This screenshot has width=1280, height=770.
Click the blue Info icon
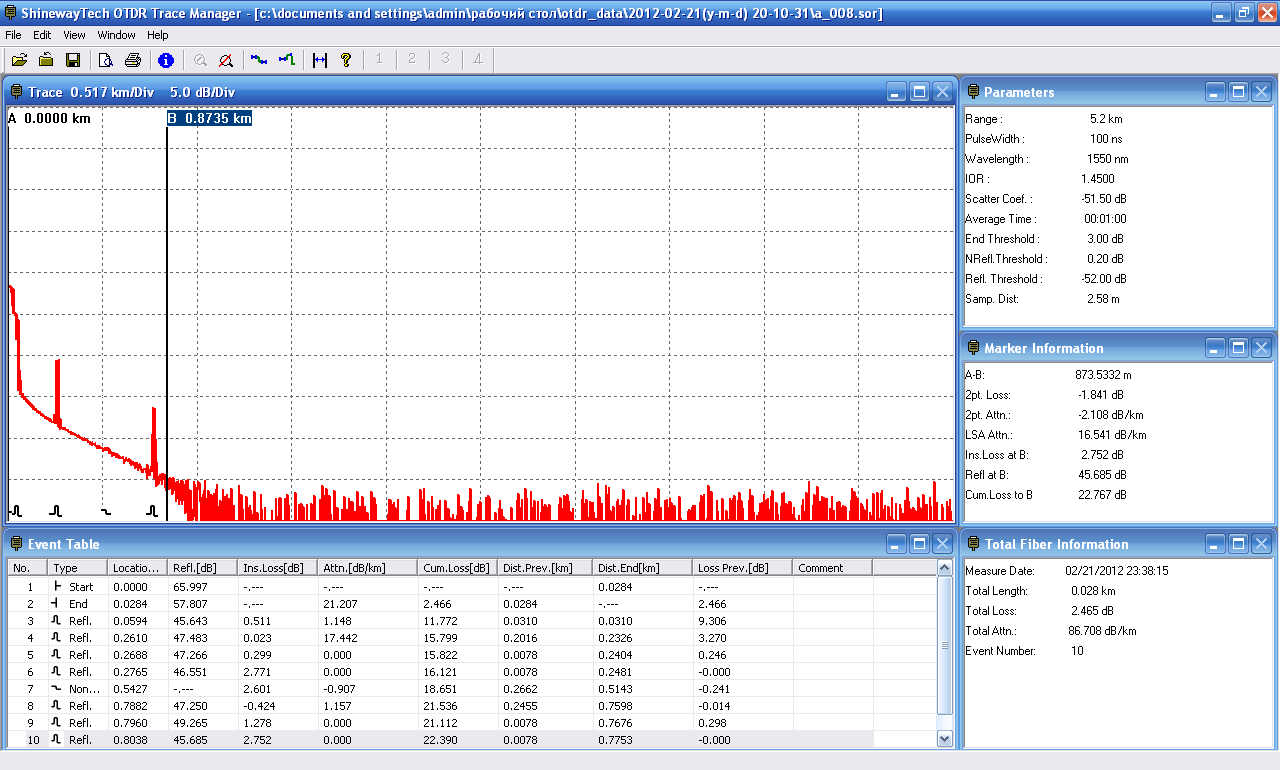[x=166, y=60]
